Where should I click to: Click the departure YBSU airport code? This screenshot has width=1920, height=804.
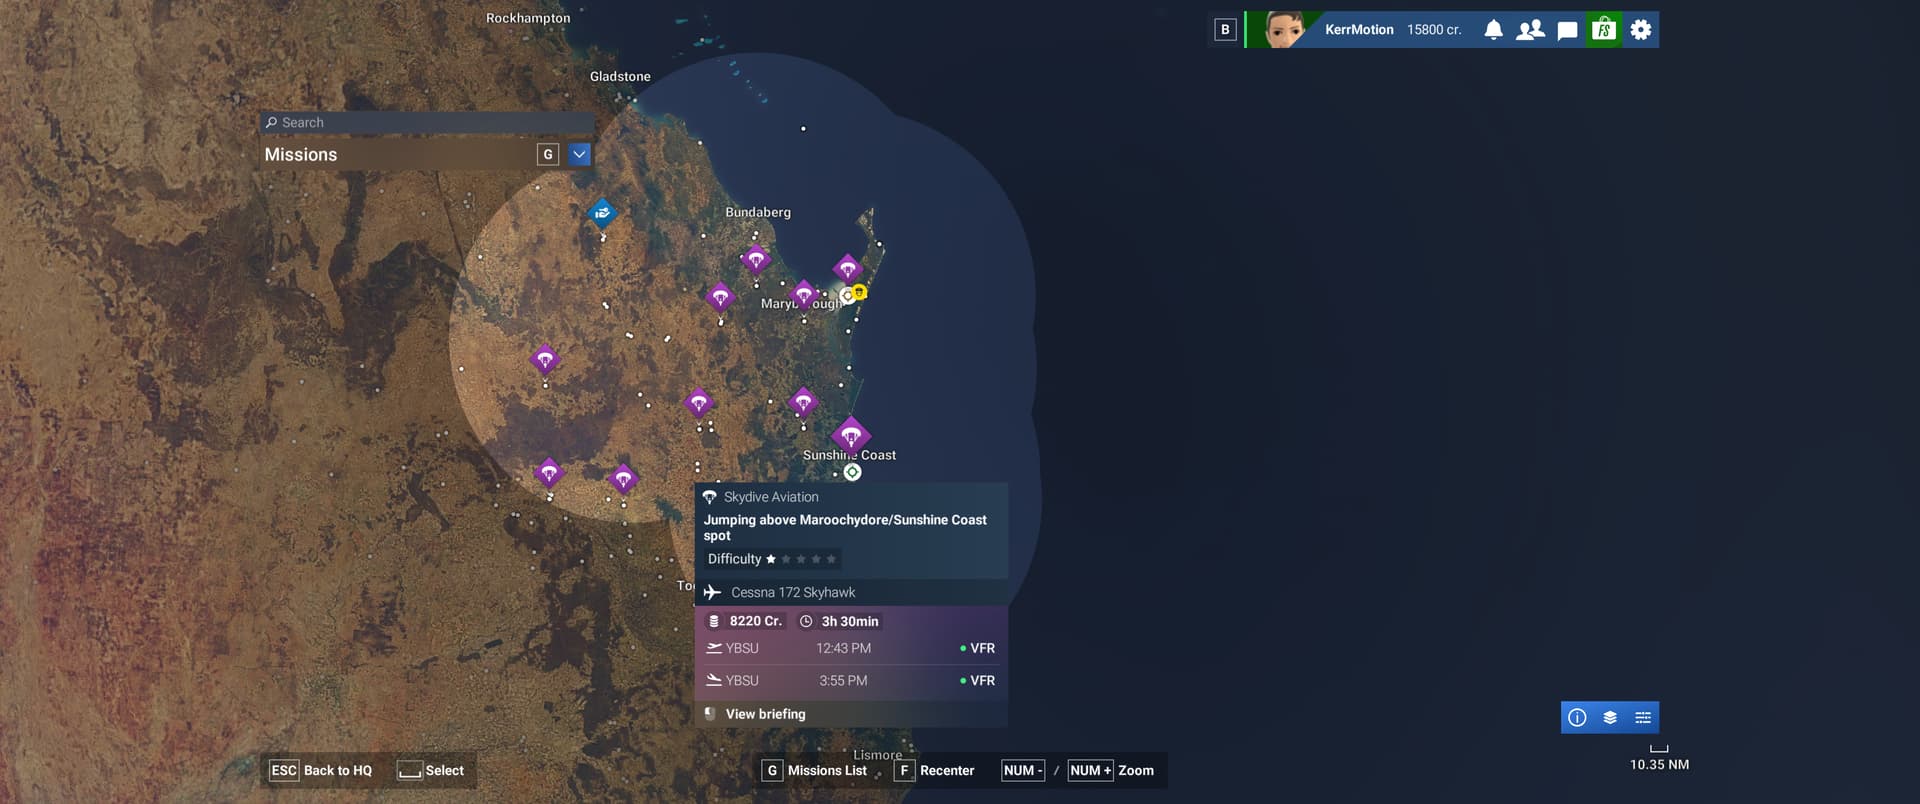pos(742,648)
